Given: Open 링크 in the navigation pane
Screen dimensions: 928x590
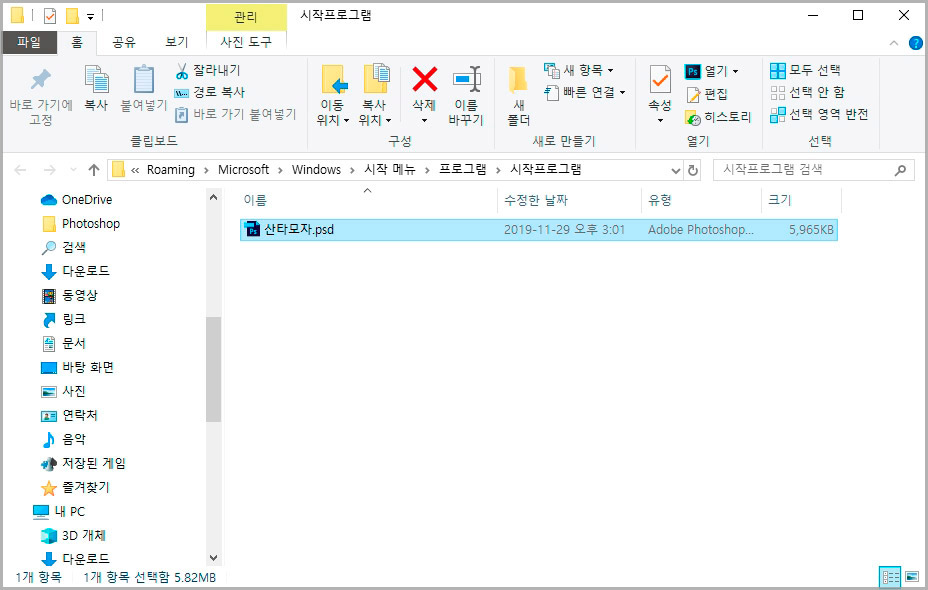Looking at the screenshot, I should [x=64, y=320].
